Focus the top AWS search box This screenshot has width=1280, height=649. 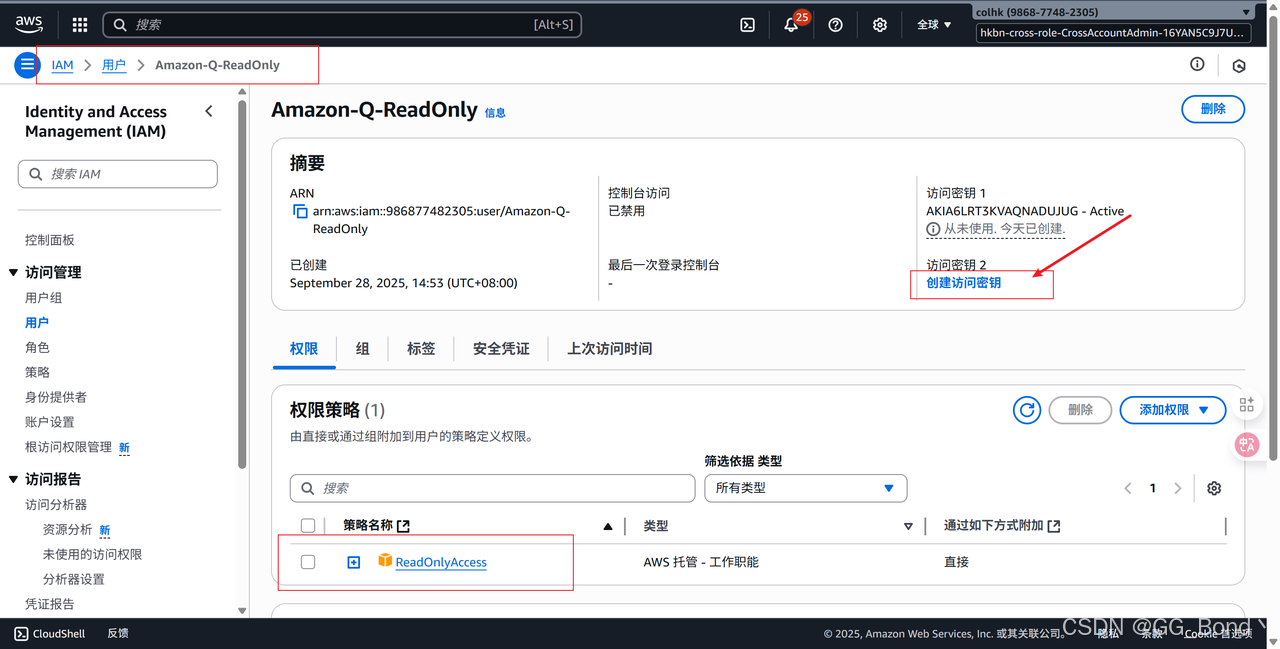click(x=342, y=25)
